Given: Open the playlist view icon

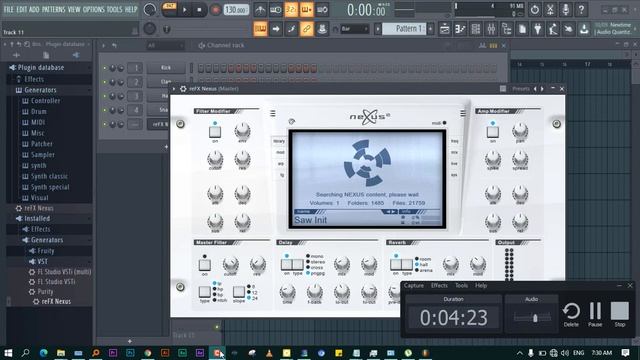Looking at the screenshot, I should click(444, 29).
